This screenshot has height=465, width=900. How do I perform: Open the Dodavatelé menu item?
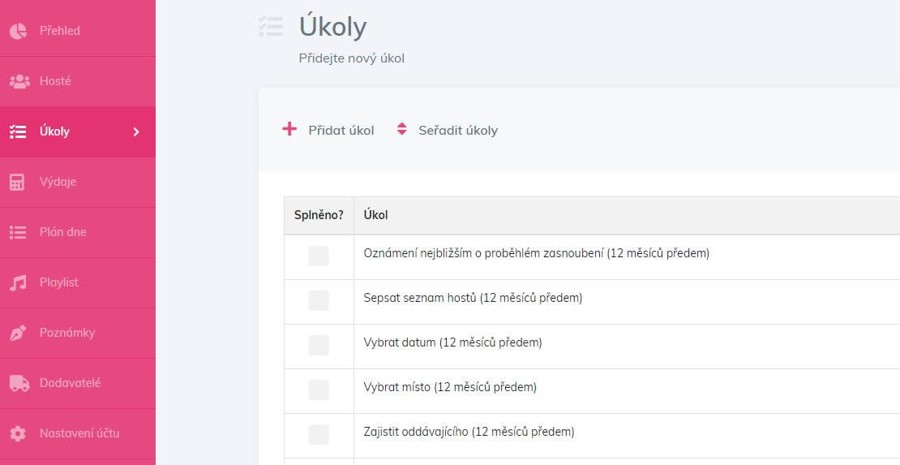[77, 383]
